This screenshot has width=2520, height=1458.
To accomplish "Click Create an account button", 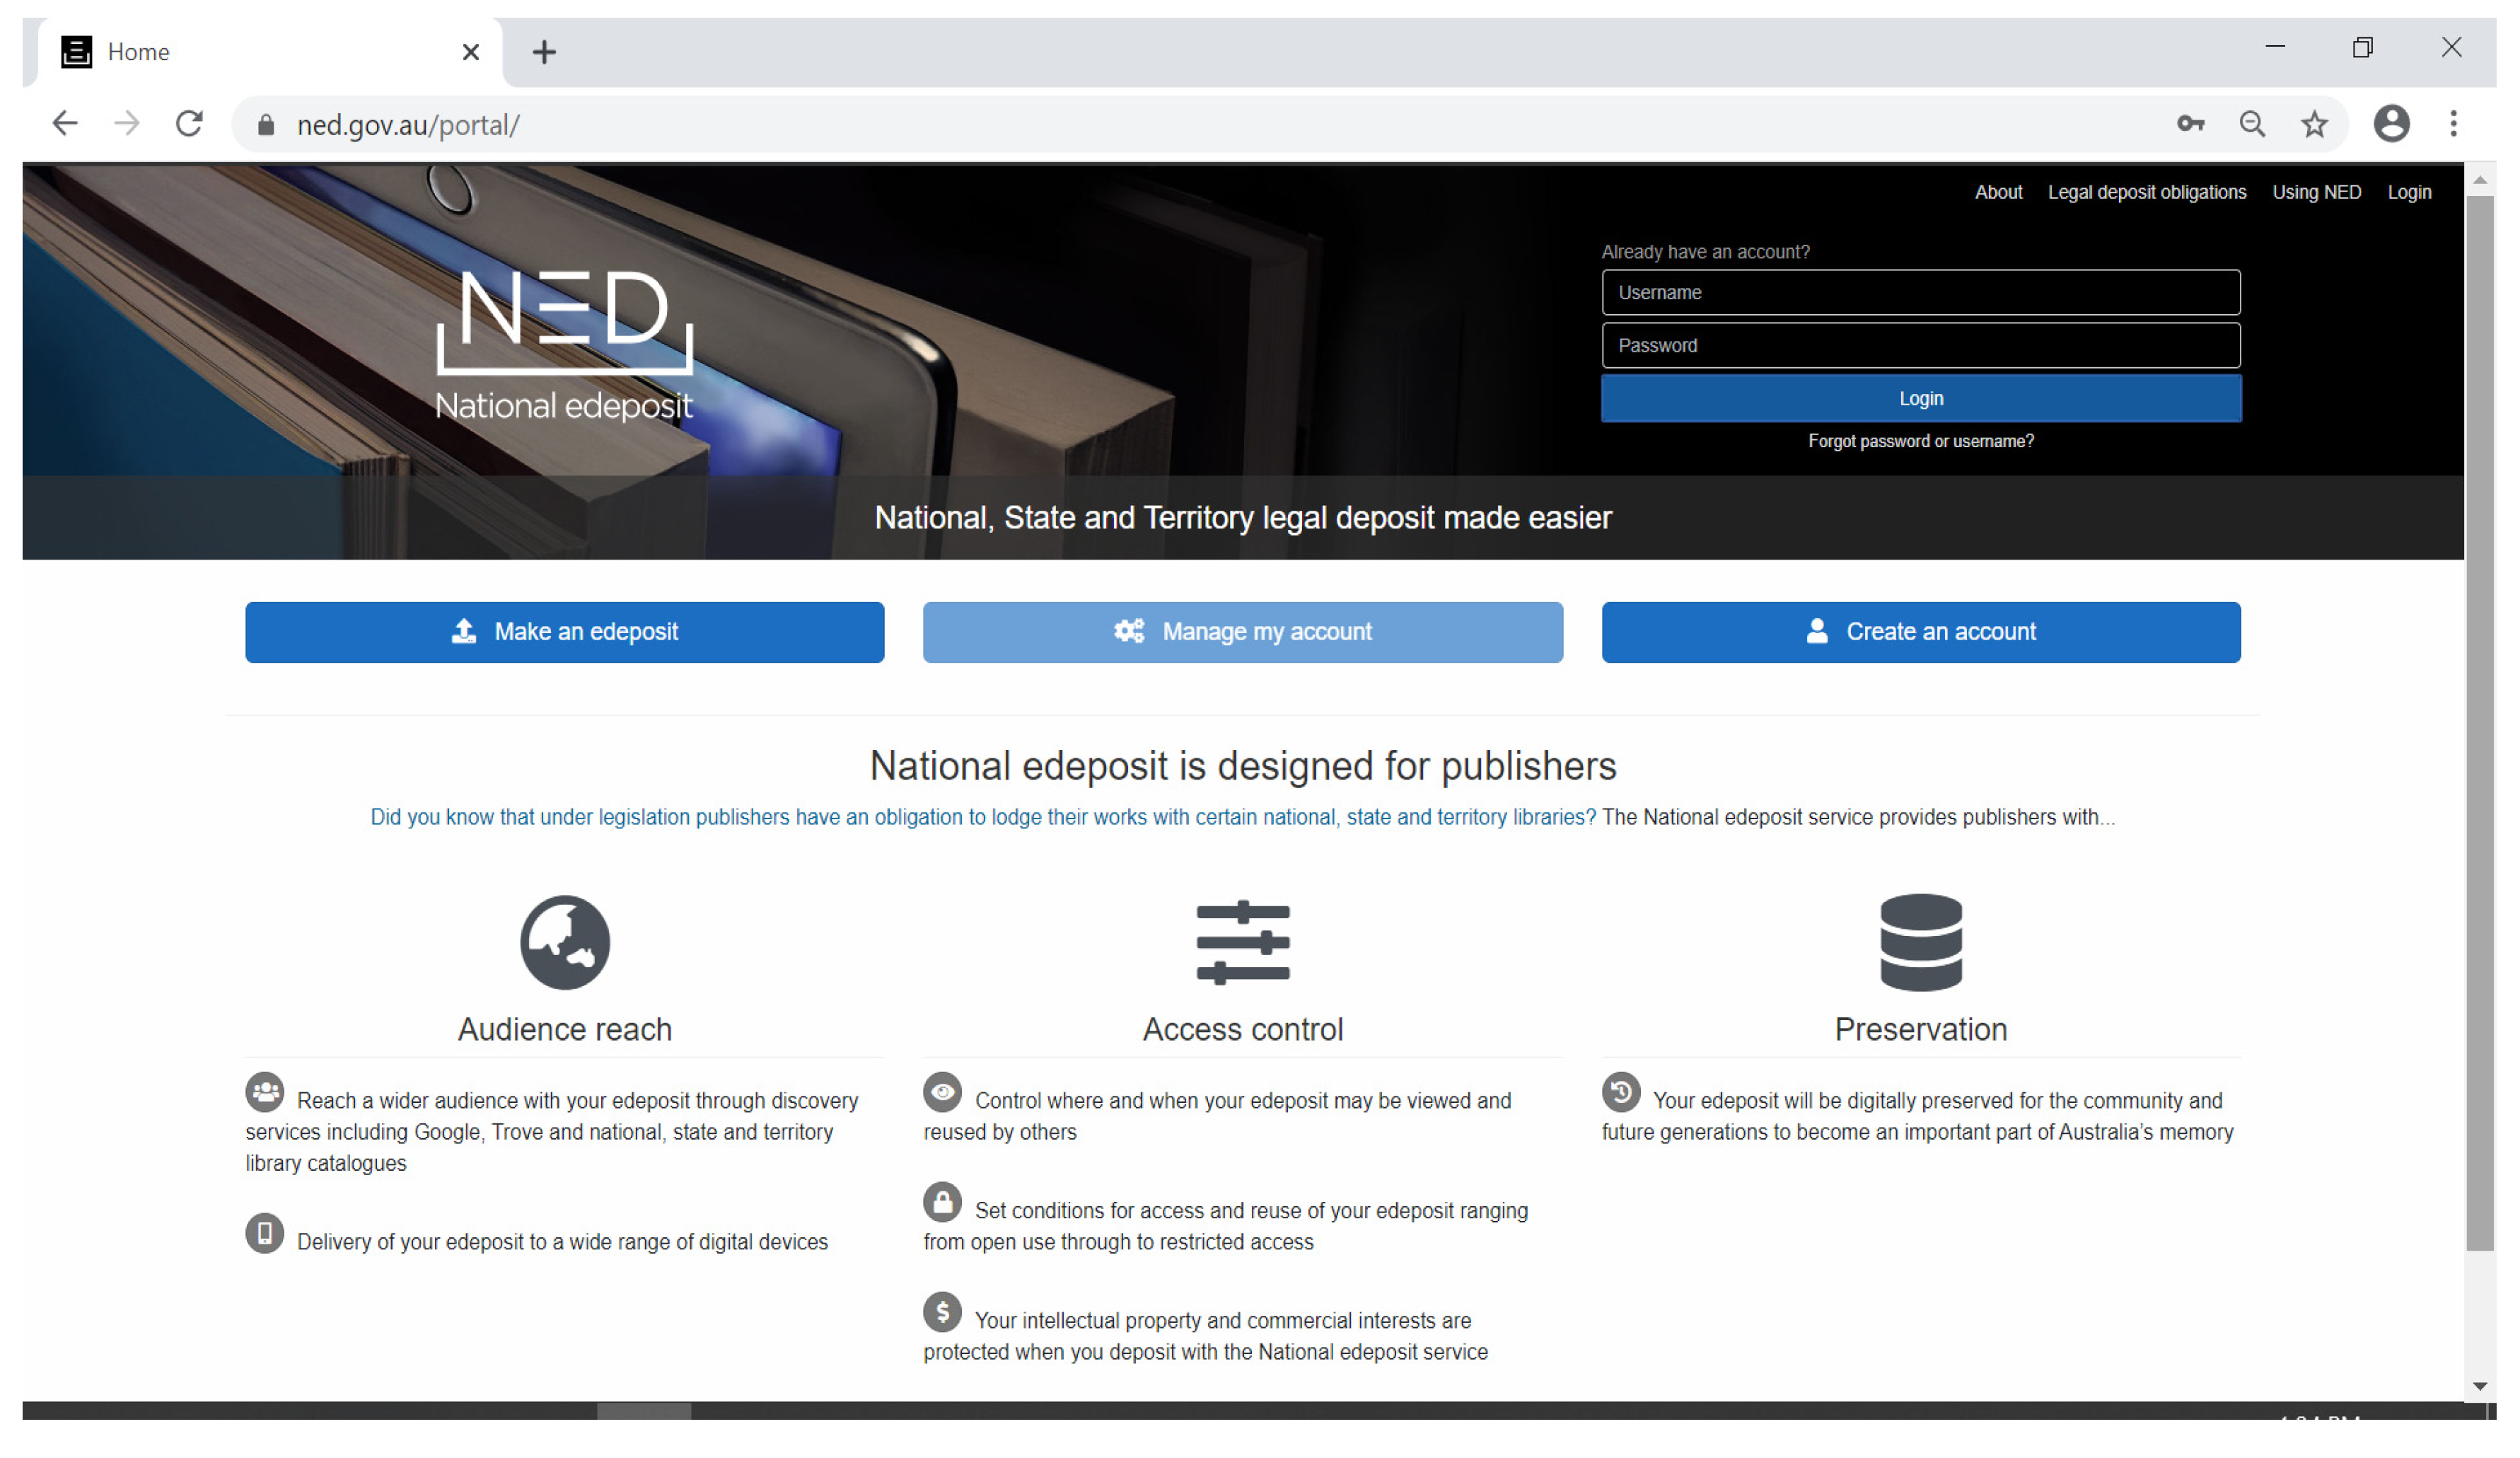I will (x=1920, y=632).
